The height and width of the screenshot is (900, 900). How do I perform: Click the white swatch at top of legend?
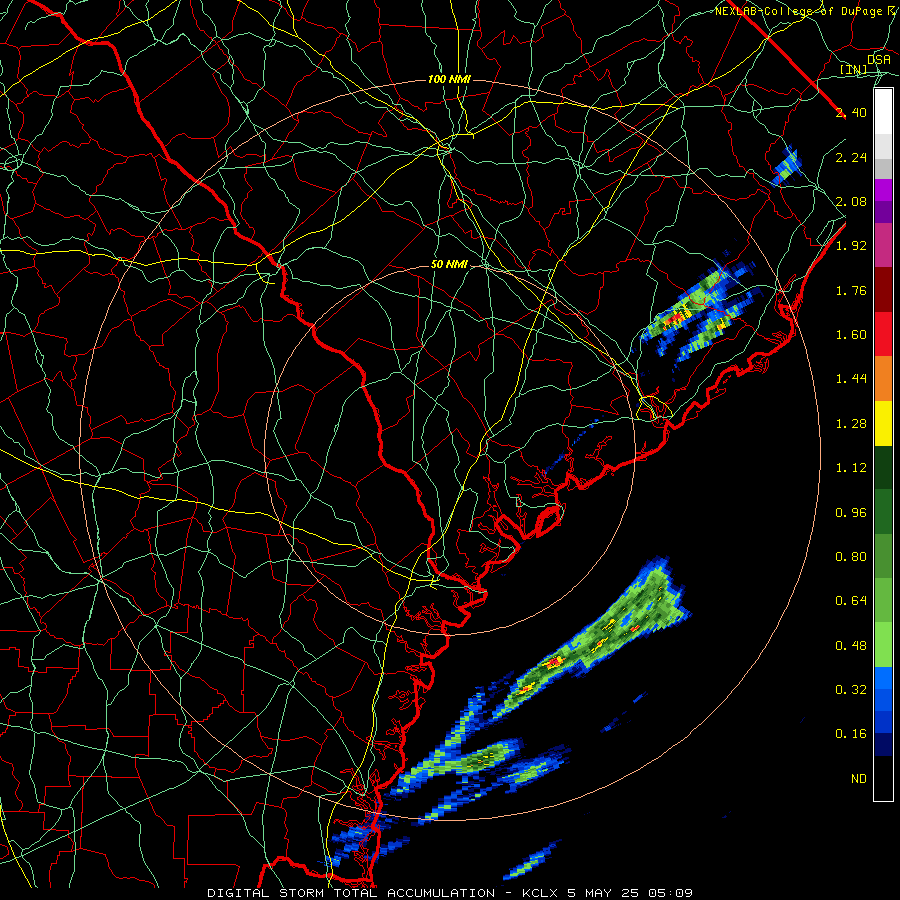tap(883, 112)
